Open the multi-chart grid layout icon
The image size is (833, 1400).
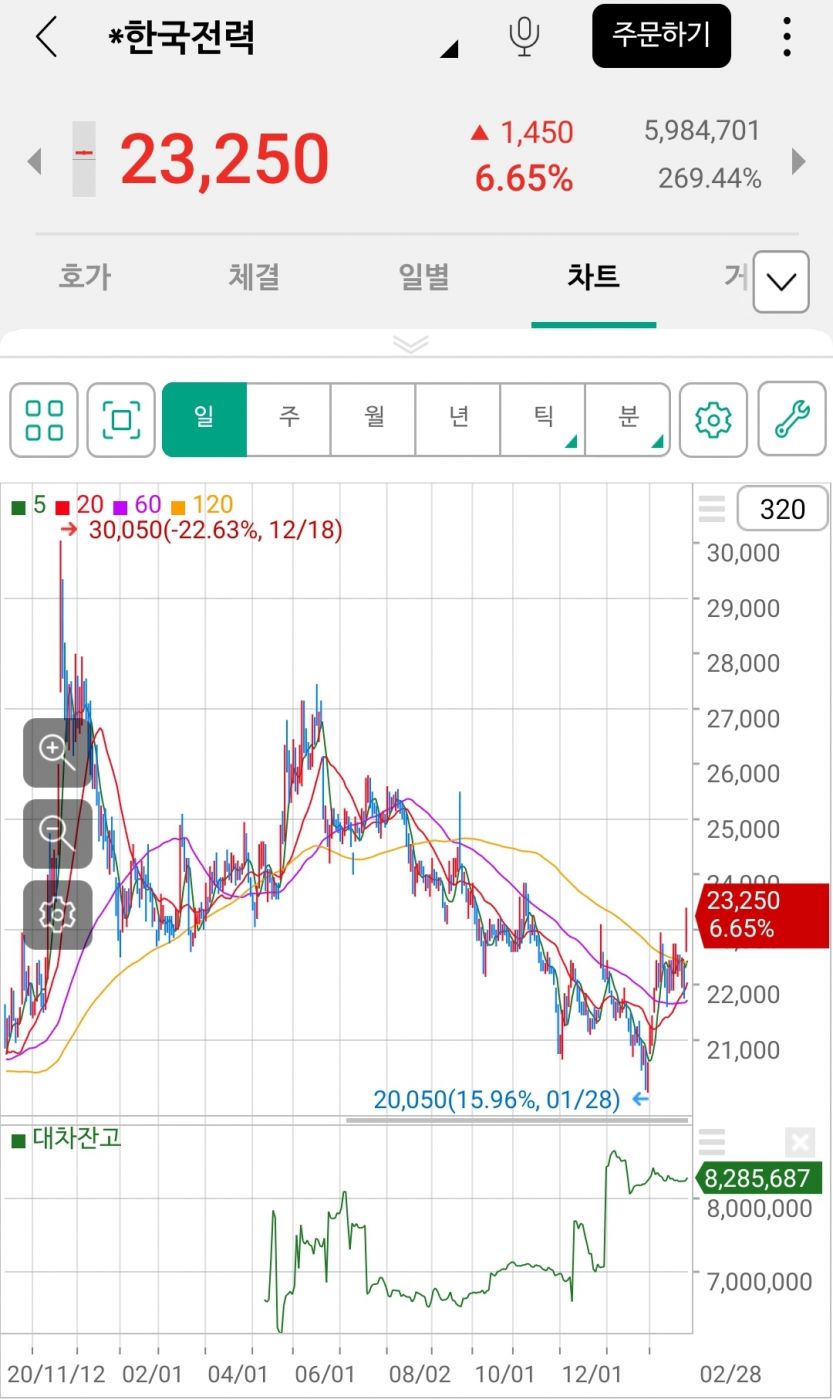(x=44, y=420)
